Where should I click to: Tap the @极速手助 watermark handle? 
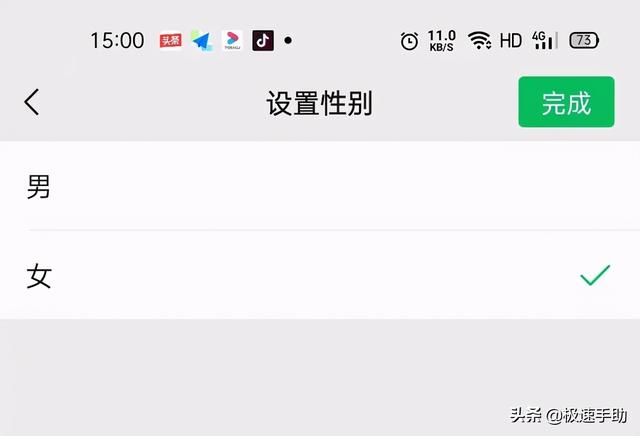pos(586,416)
